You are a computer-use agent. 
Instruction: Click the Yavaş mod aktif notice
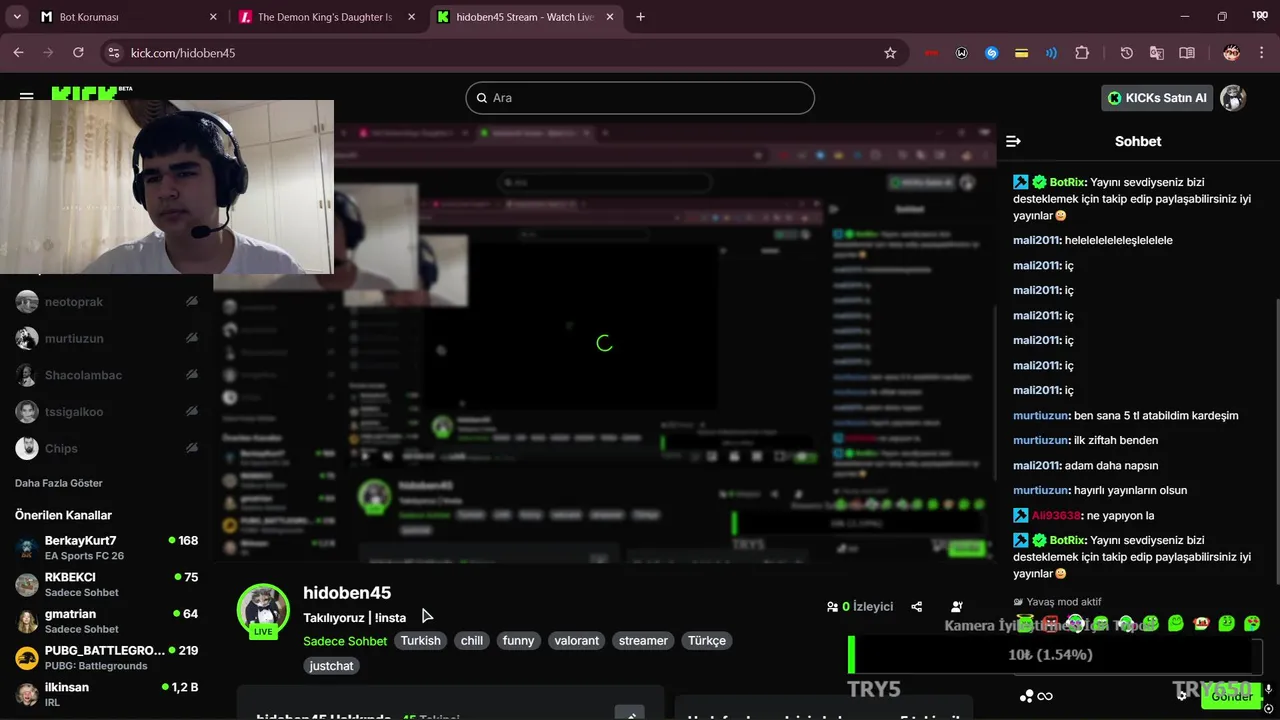tap(1057, 602)
